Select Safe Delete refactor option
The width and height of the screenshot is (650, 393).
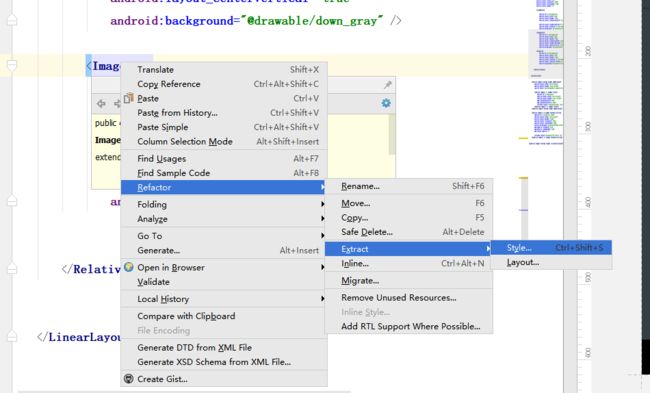pyautogui.click(x=409, y=232)
